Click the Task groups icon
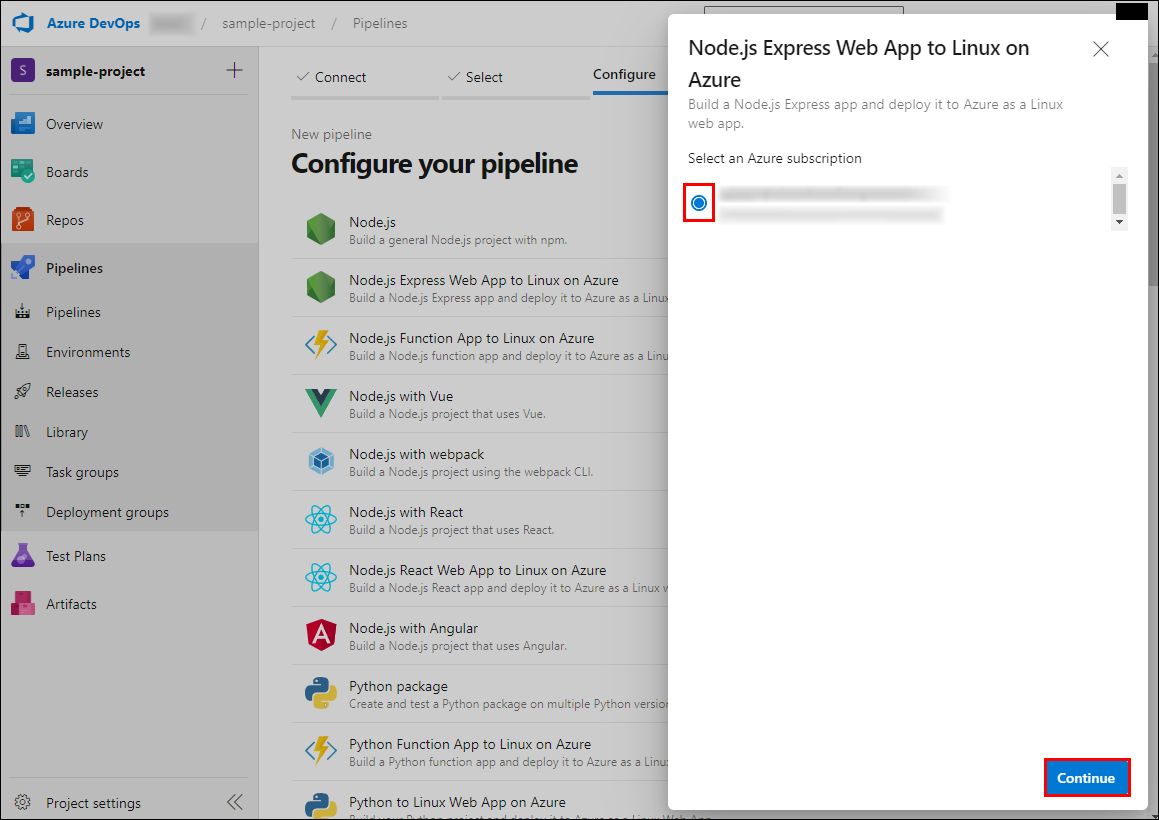 coord(23,471)
